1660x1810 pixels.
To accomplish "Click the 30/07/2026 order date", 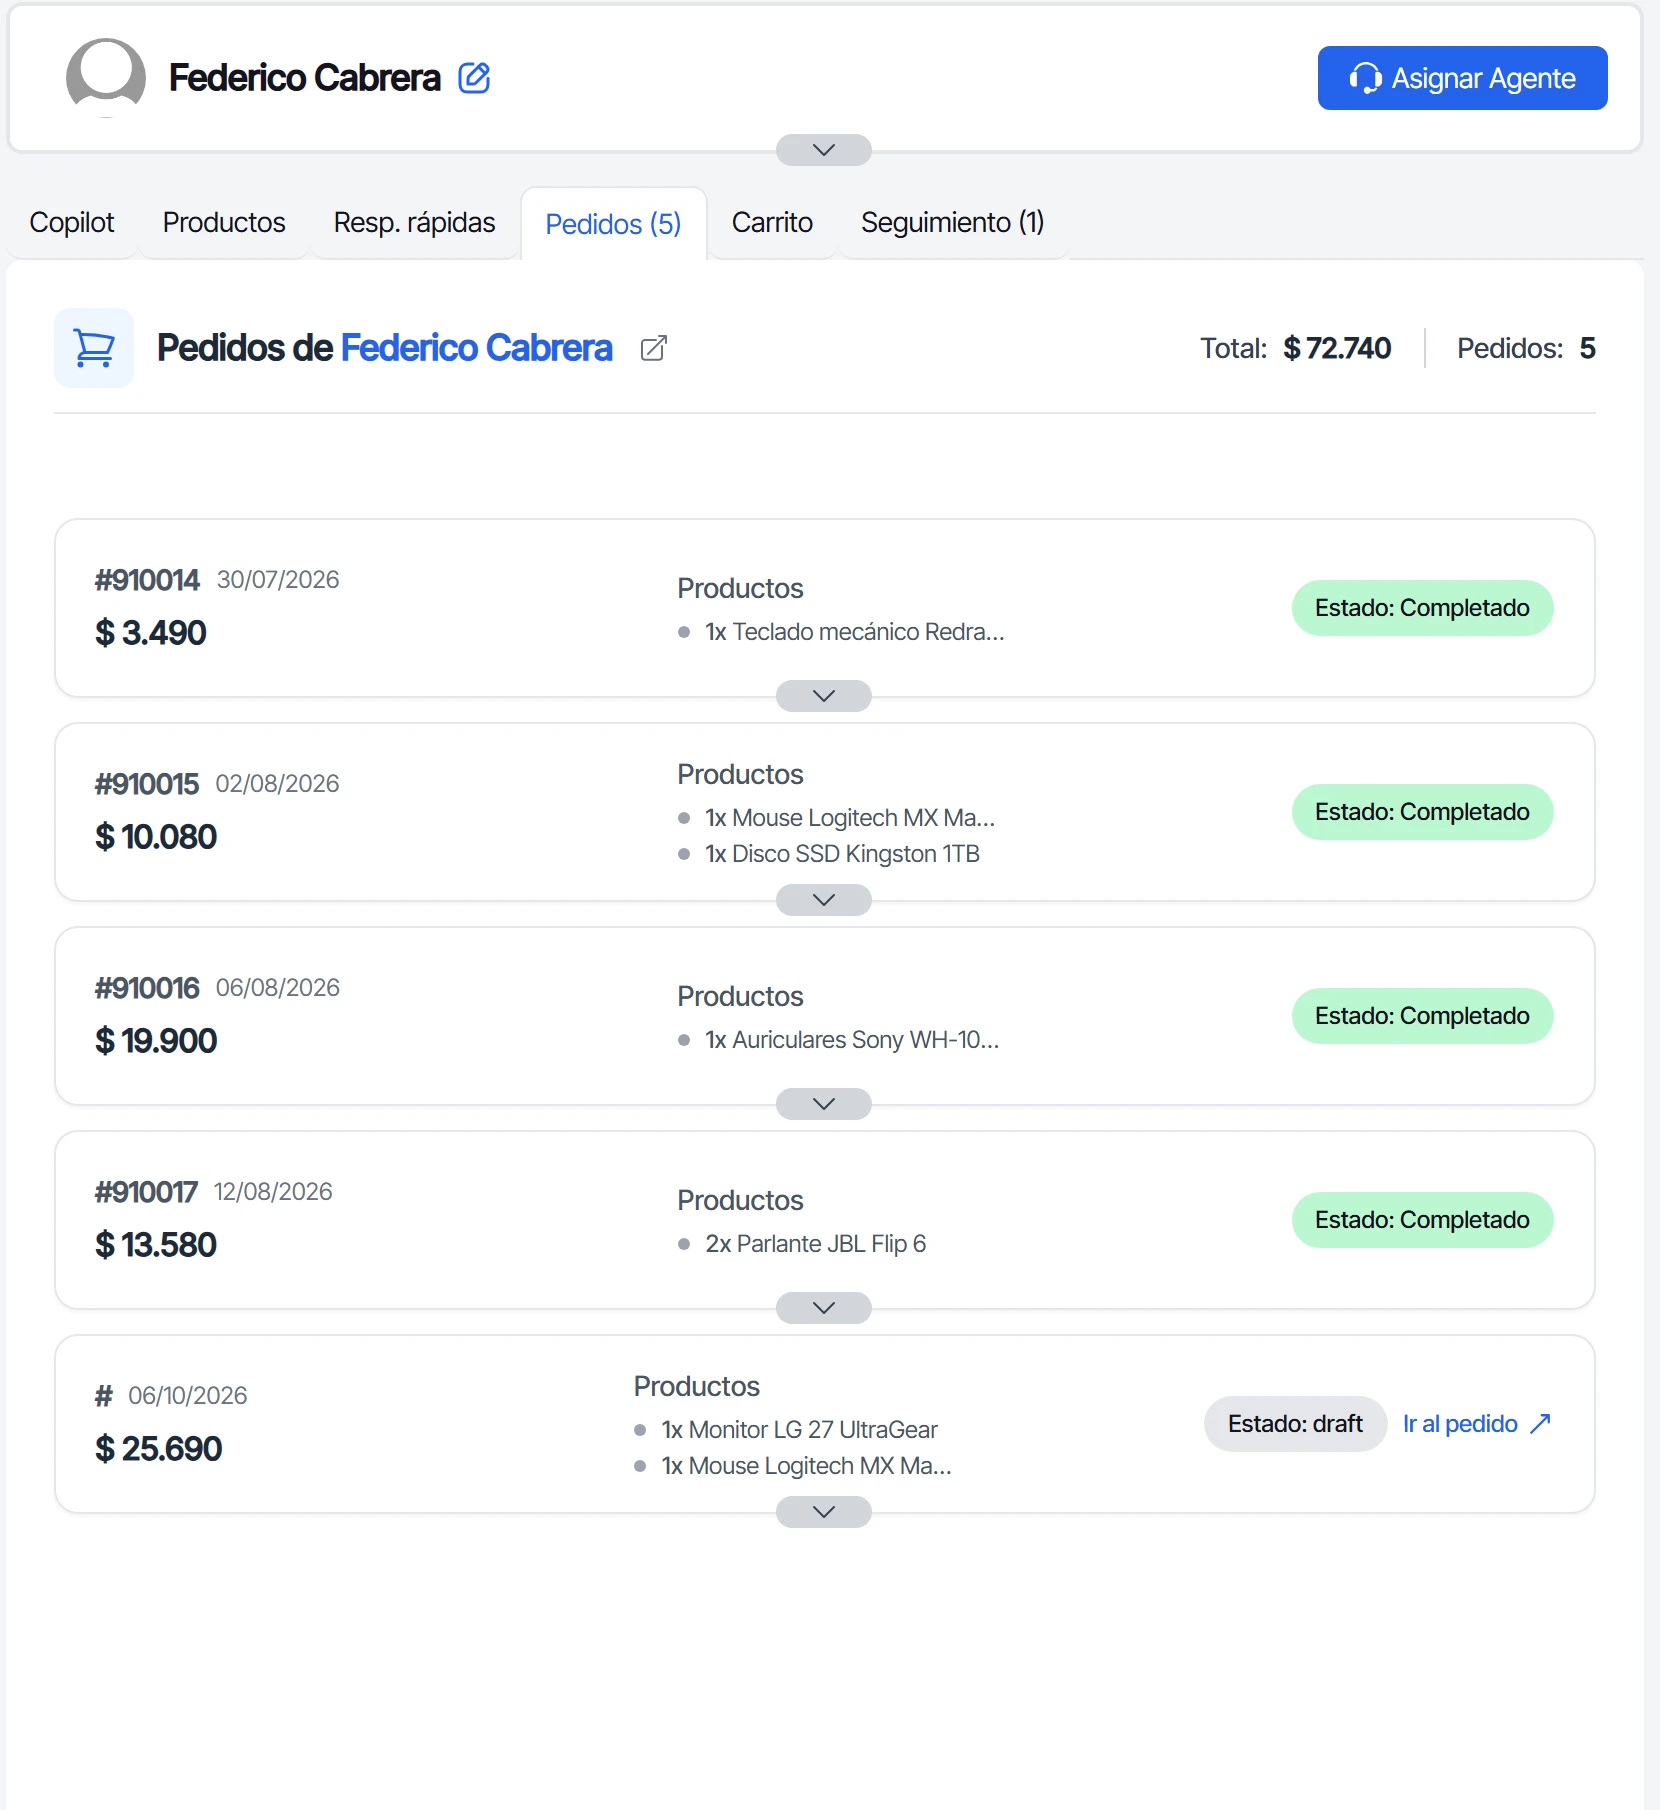I will click(278, 580).
